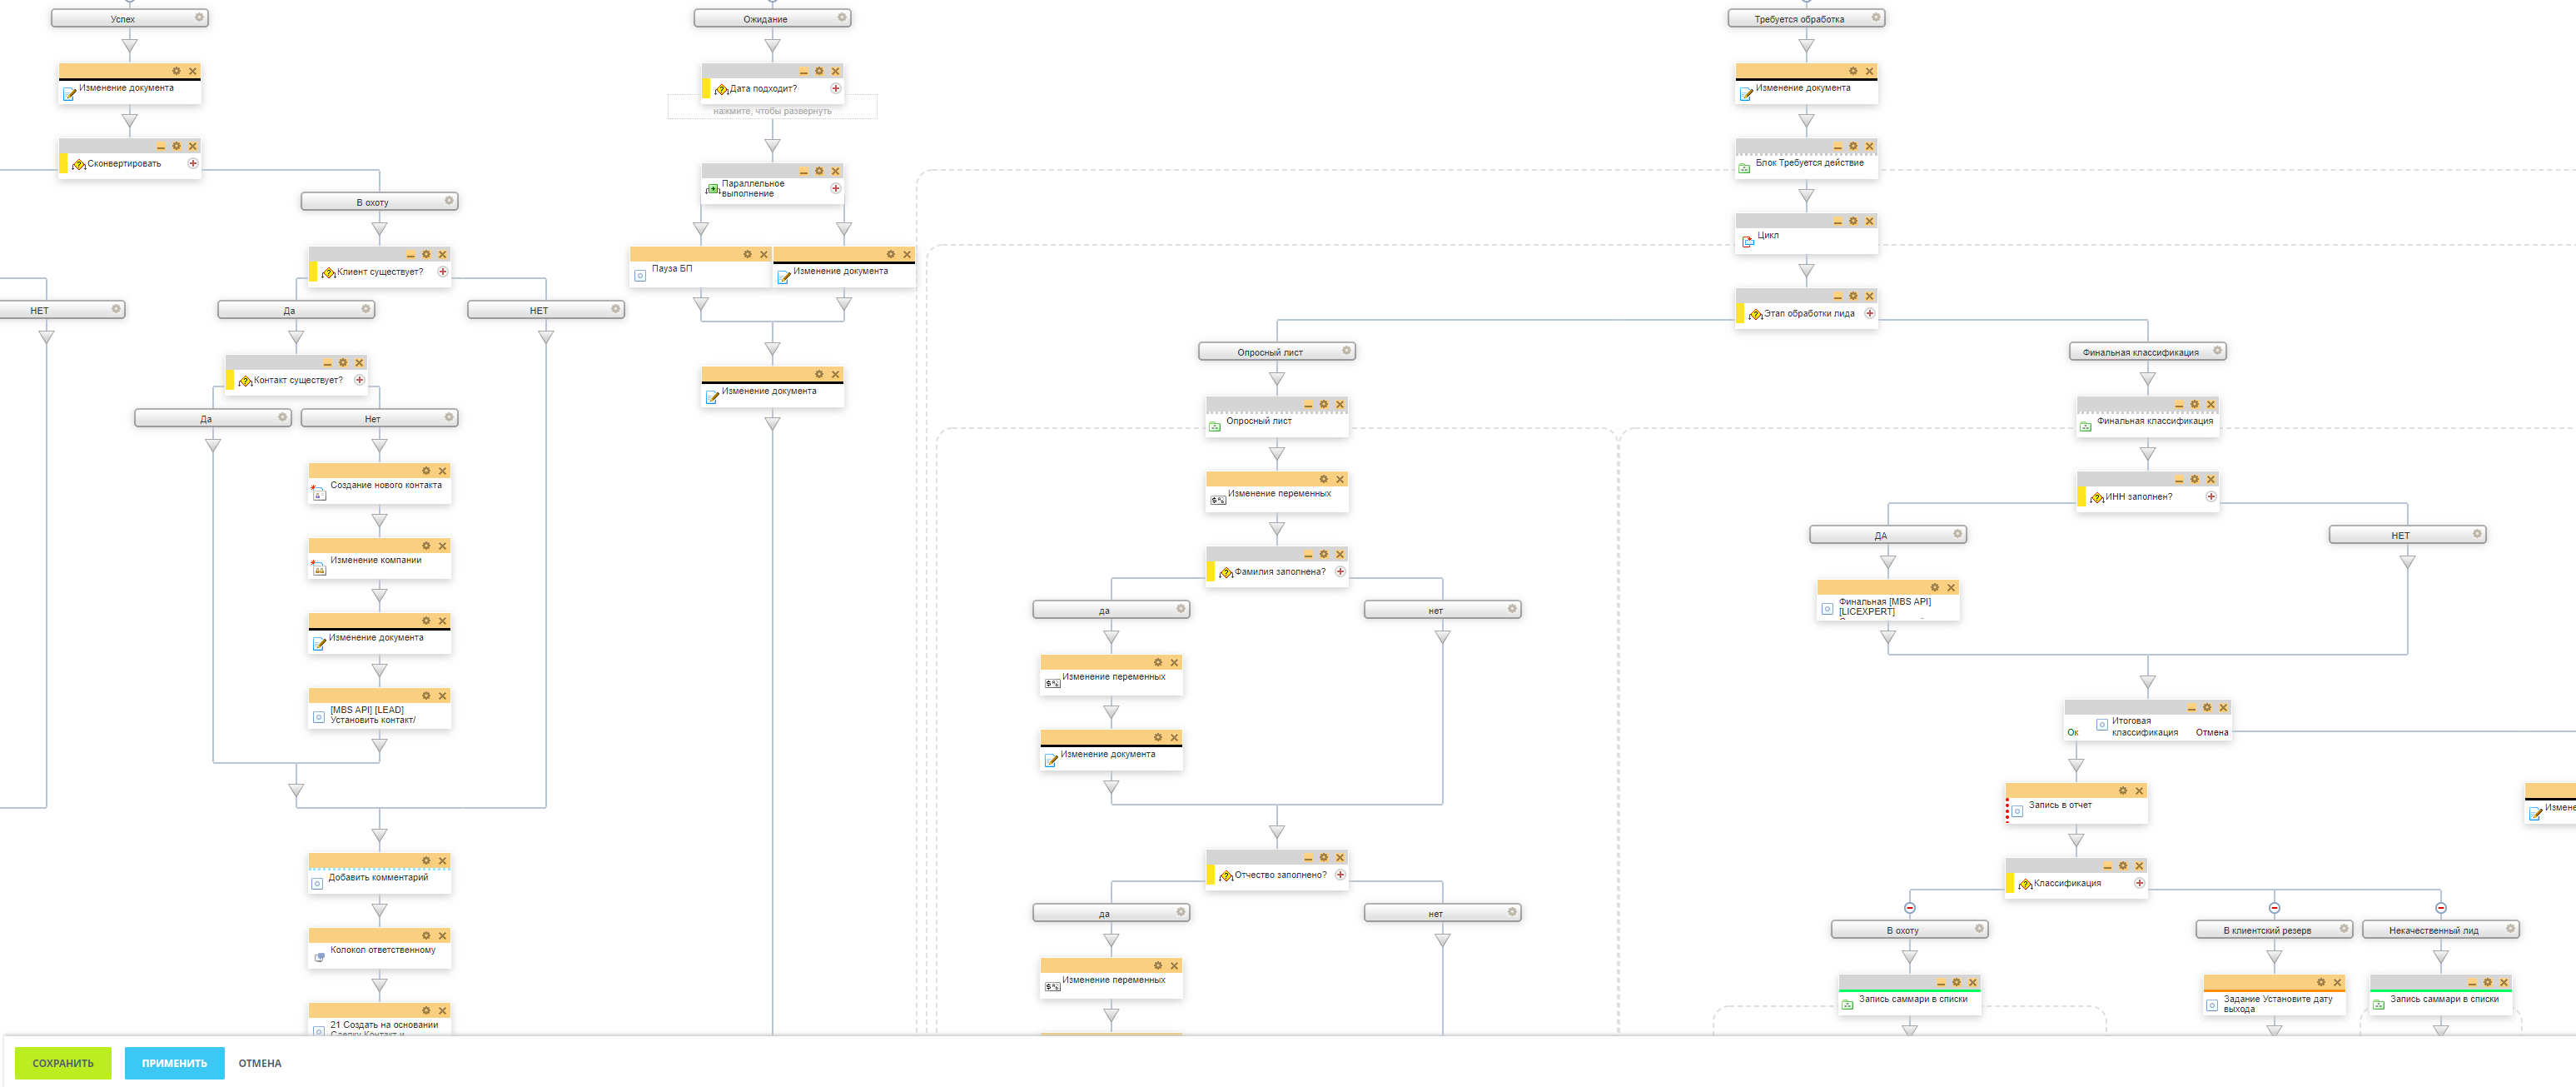Add branch to 'Параллельное выполнение' block
This screenshot has height=1087, width=2576.
[835, 188]
